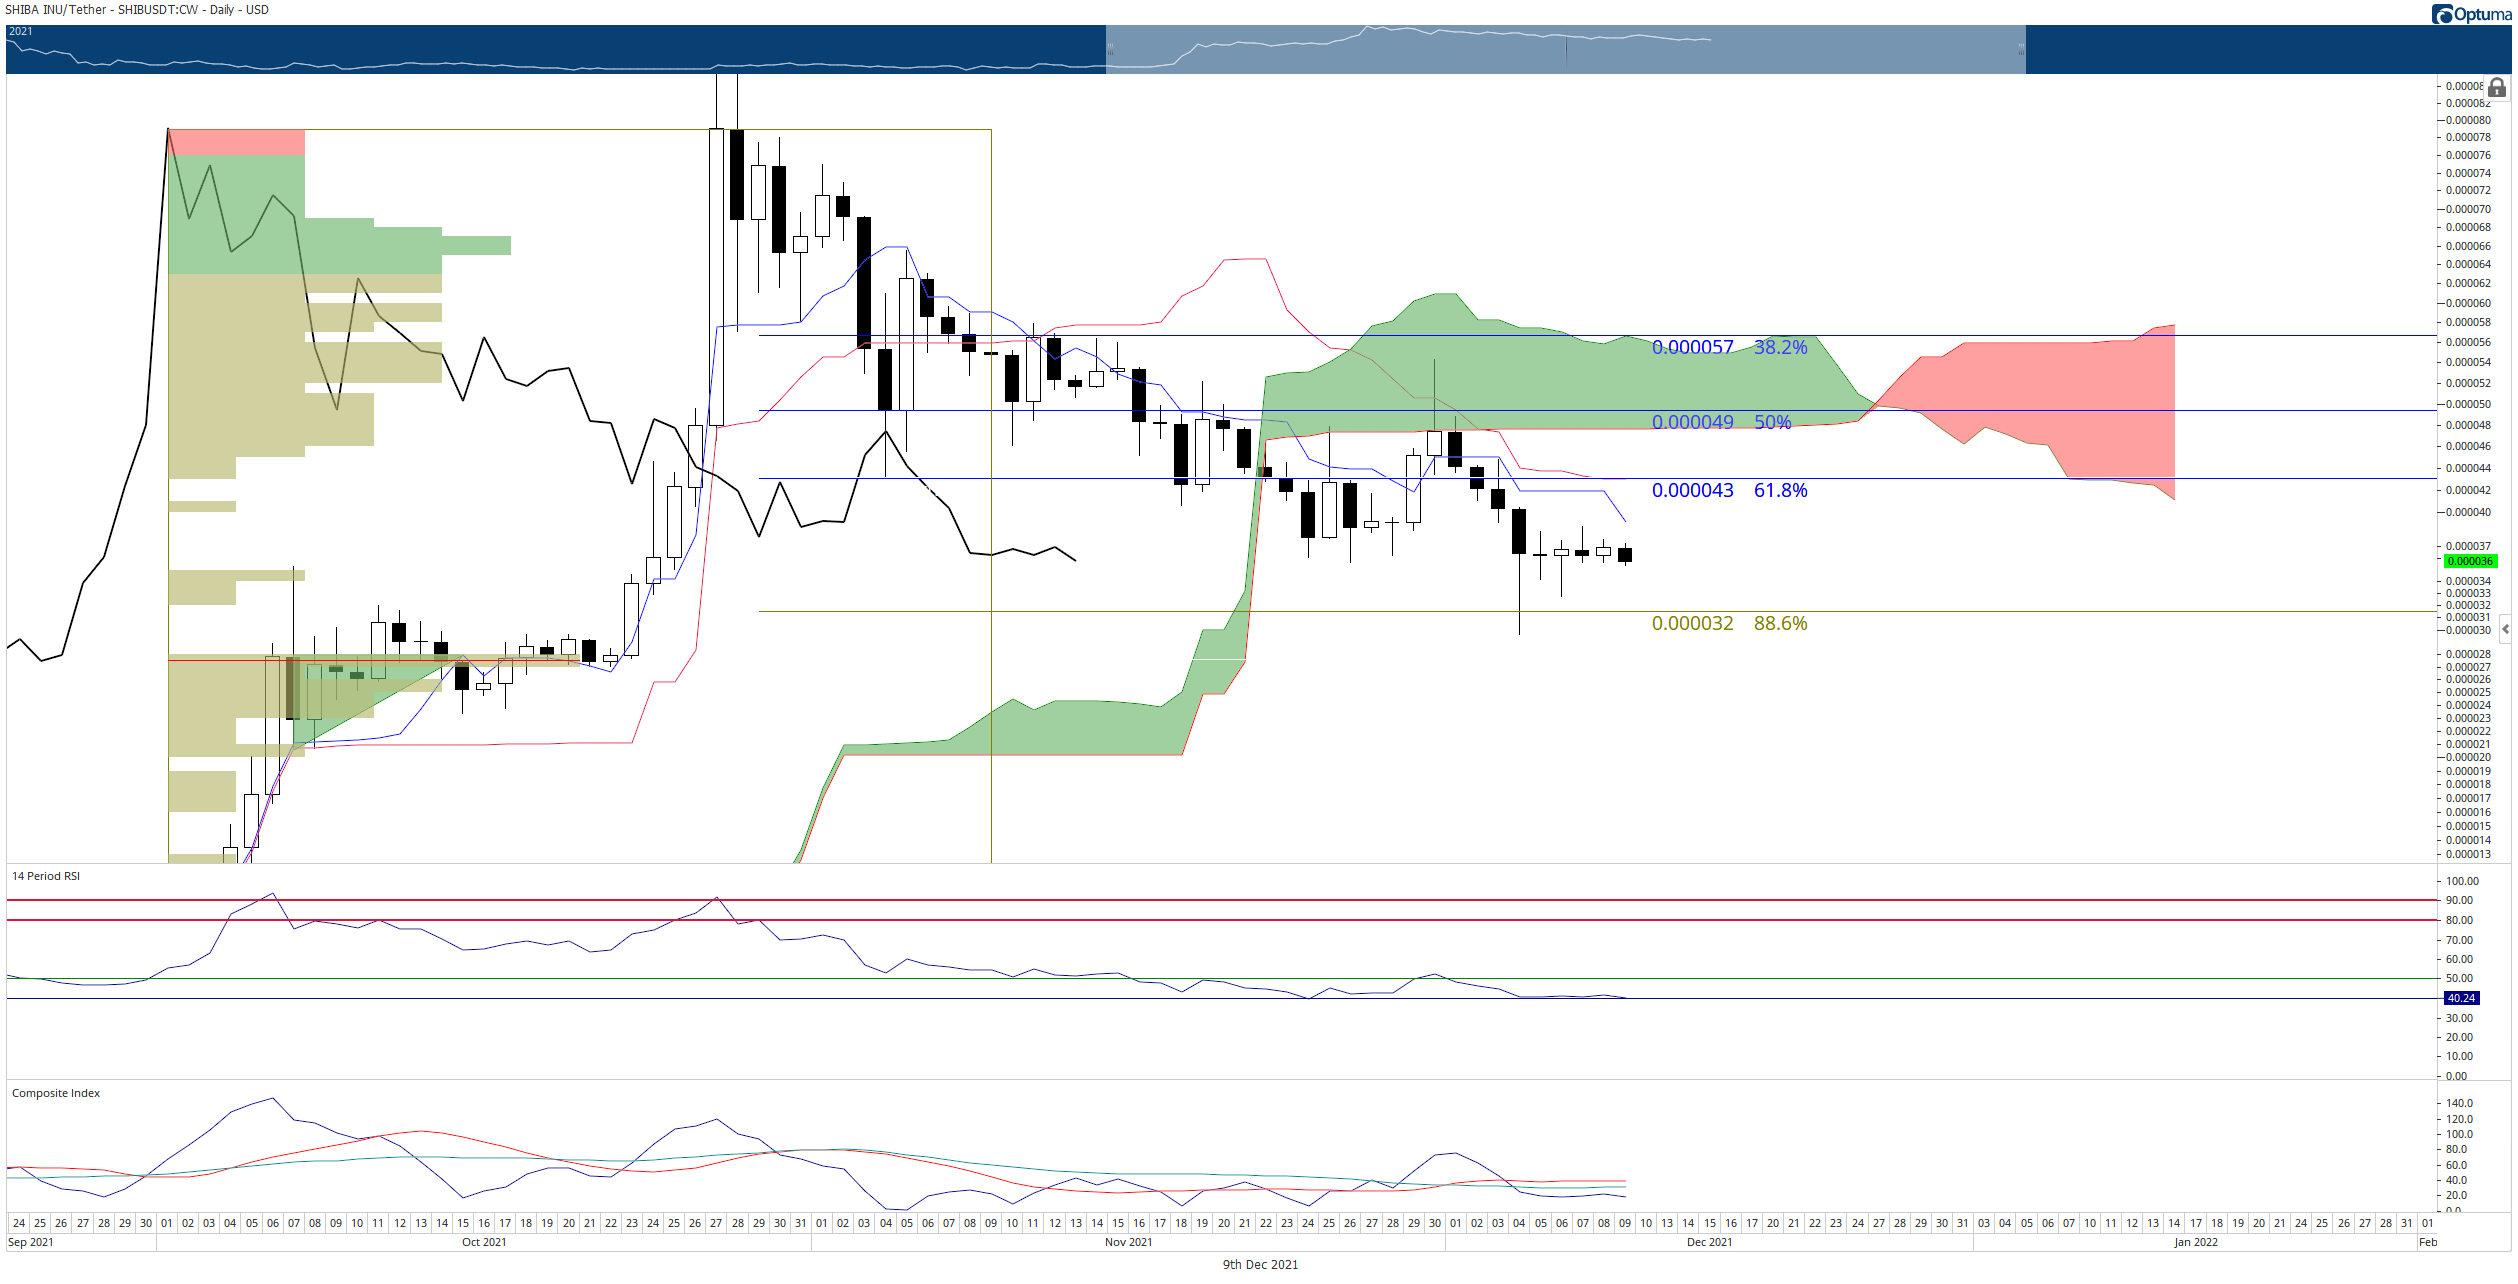Viewport: 2518px width, 1284px height.
Task: Click the Dec 2021 month label
Action: (1709, 1242)
